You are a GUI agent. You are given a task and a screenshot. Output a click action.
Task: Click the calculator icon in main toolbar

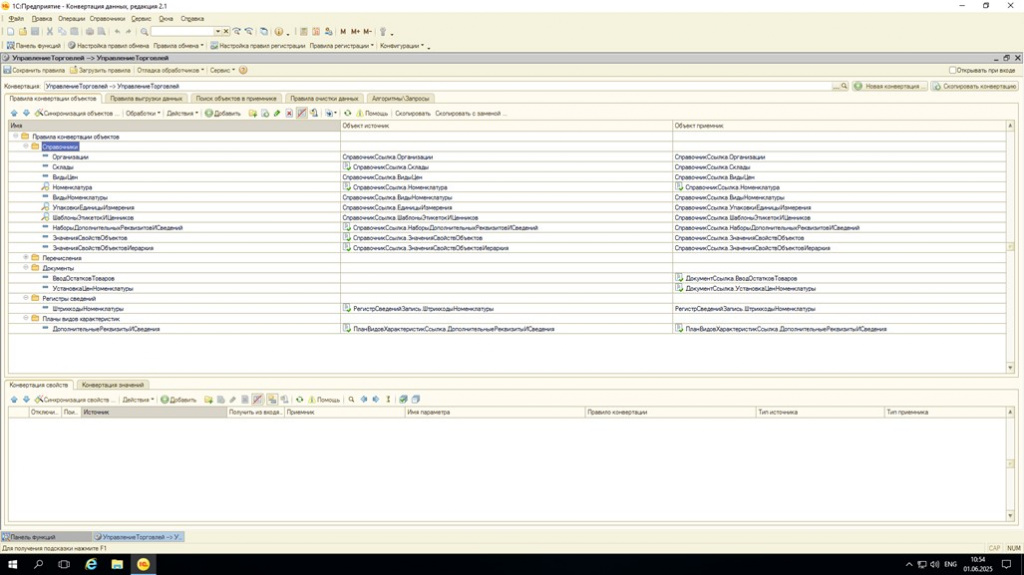[304, 31]
